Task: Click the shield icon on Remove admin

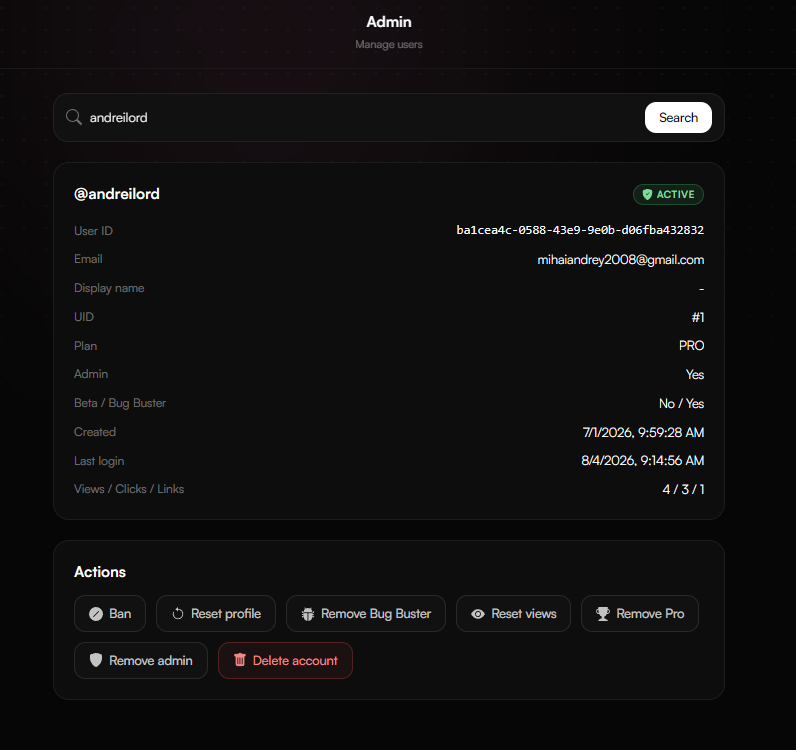Action: click(x=96, y=660)
